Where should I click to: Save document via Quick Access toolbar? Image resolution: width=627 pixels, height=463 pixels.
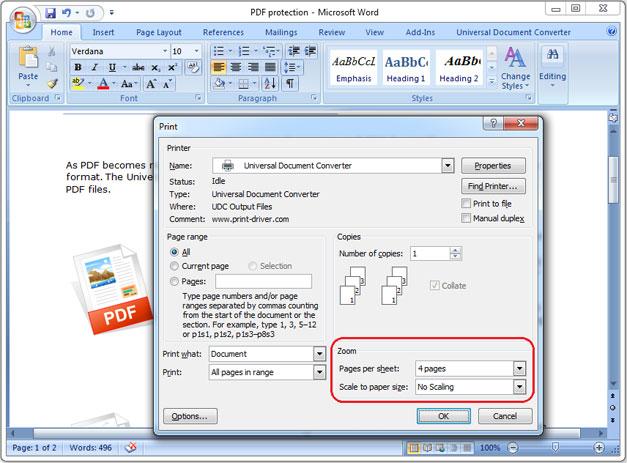tap(50, 13)
